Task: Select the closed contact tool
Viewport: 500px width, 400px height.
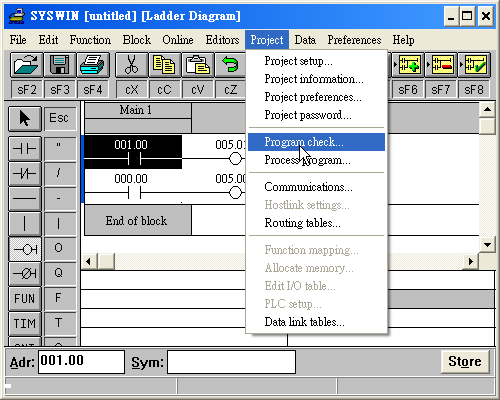Action: click(x=25, y=173)
